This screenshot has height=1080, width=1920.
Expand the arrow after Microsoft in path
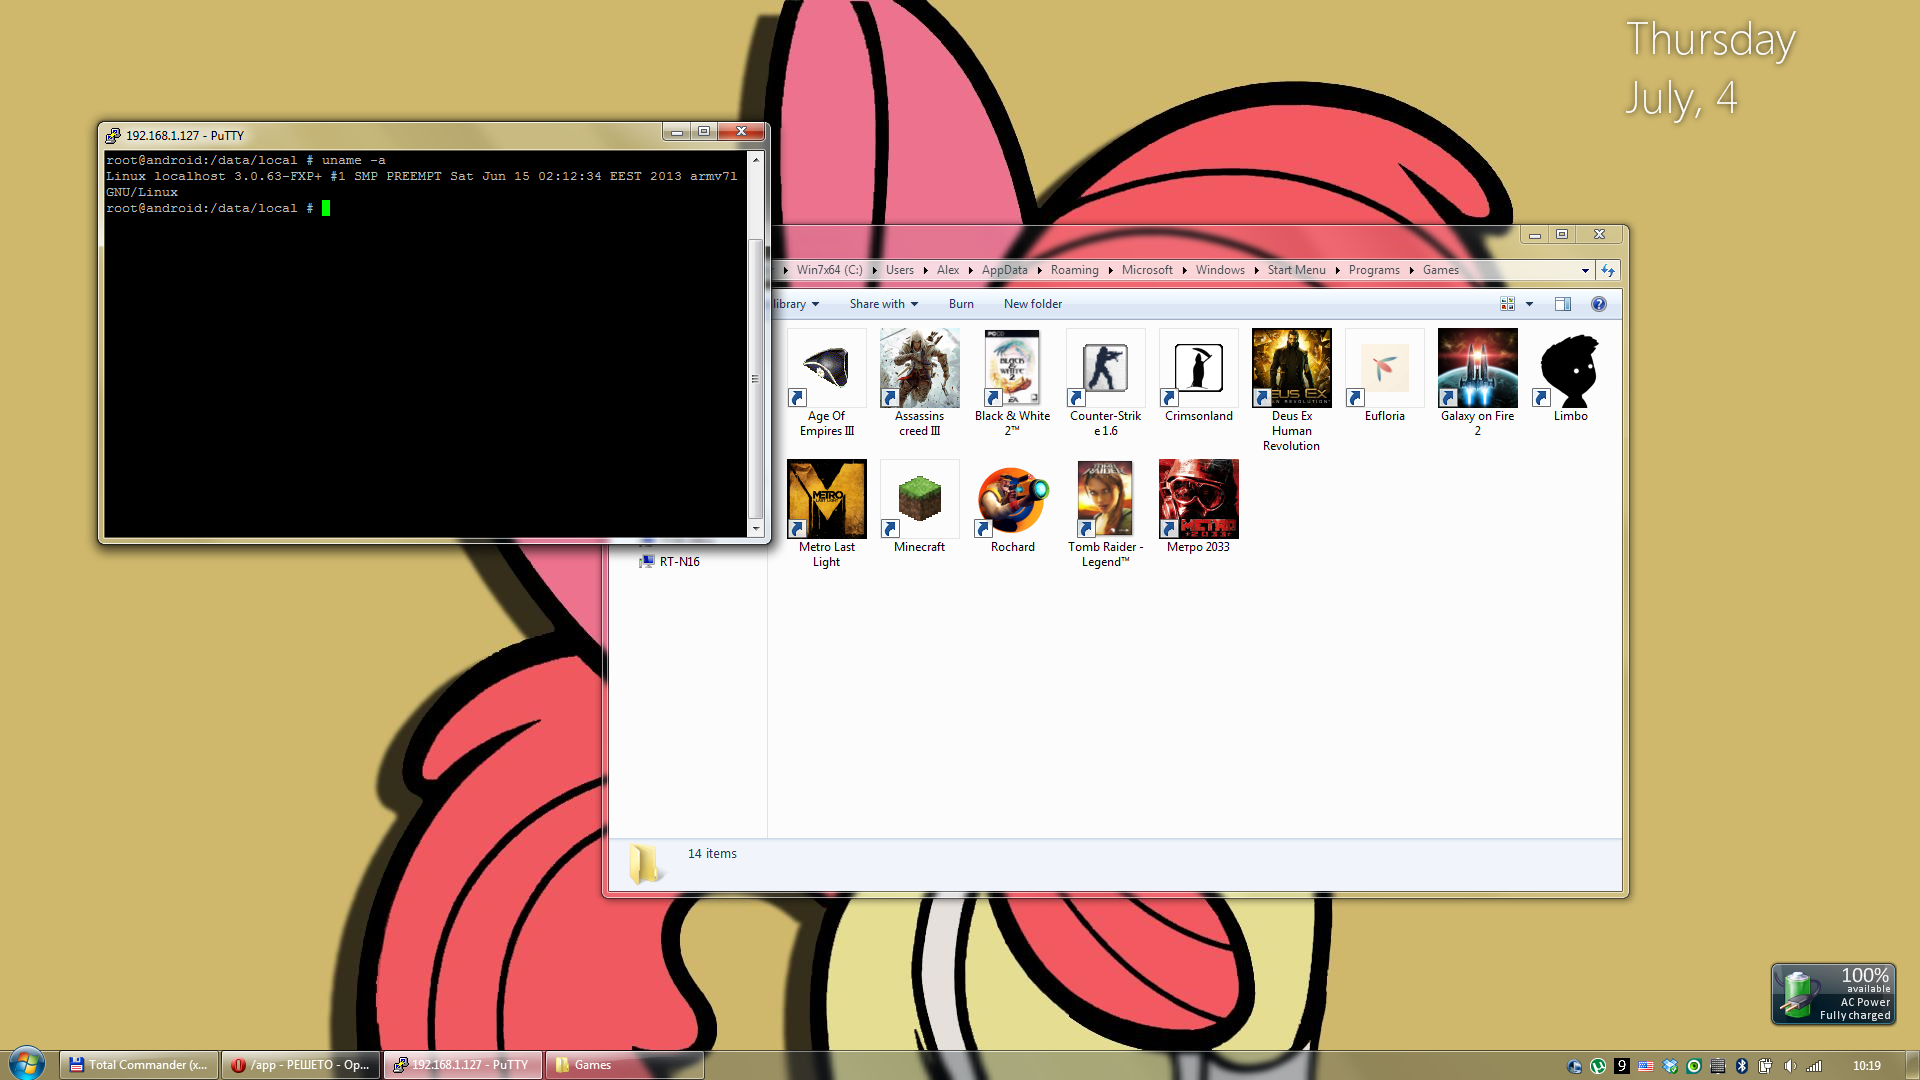coord(1184,270)
